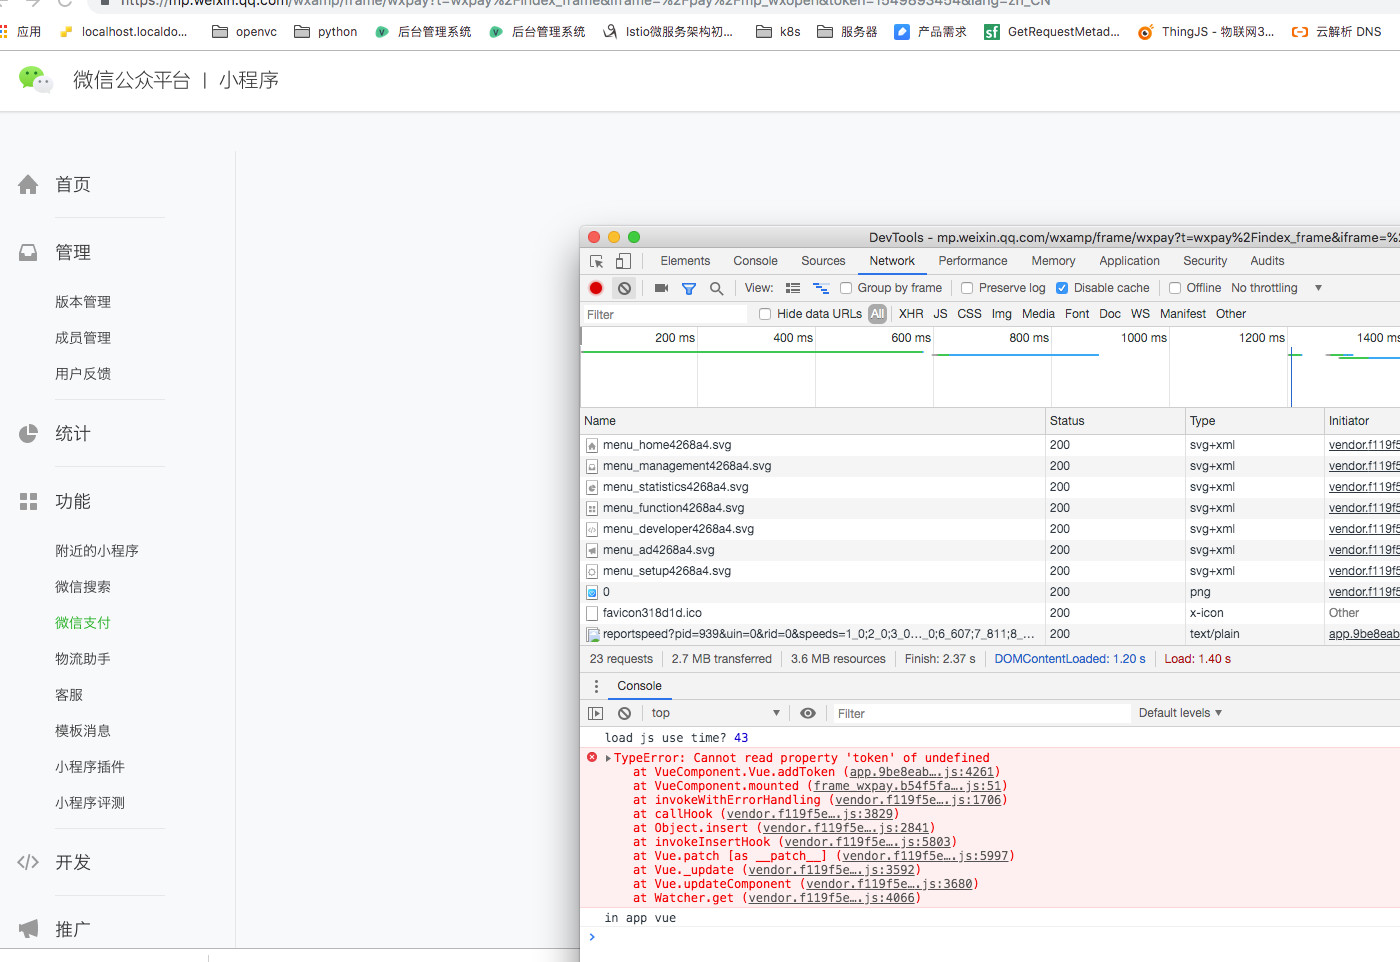Viewport: 1400px width, 962px height.
Task: Check the Hide data URLs checkbox
Action: click(x=765, y=314)
